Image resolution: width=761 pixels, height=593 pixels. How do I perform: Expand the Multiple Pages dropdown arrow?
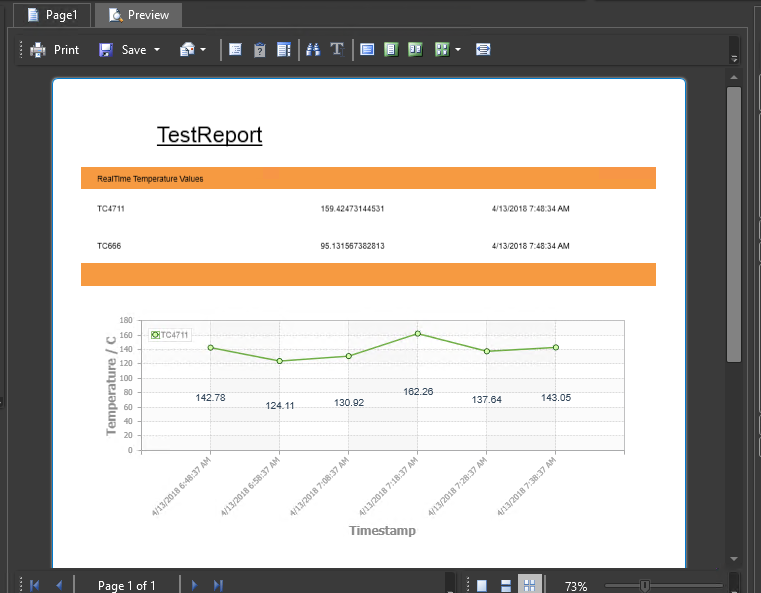click(x=458, y=49)
